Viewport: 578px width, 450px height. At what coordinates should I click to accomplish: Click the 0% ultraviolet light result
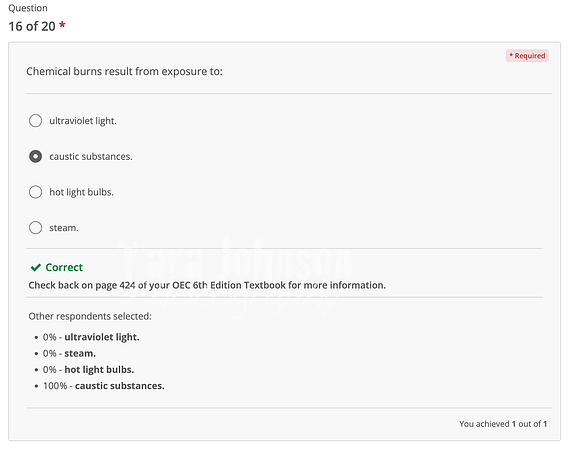click(91, 337)
